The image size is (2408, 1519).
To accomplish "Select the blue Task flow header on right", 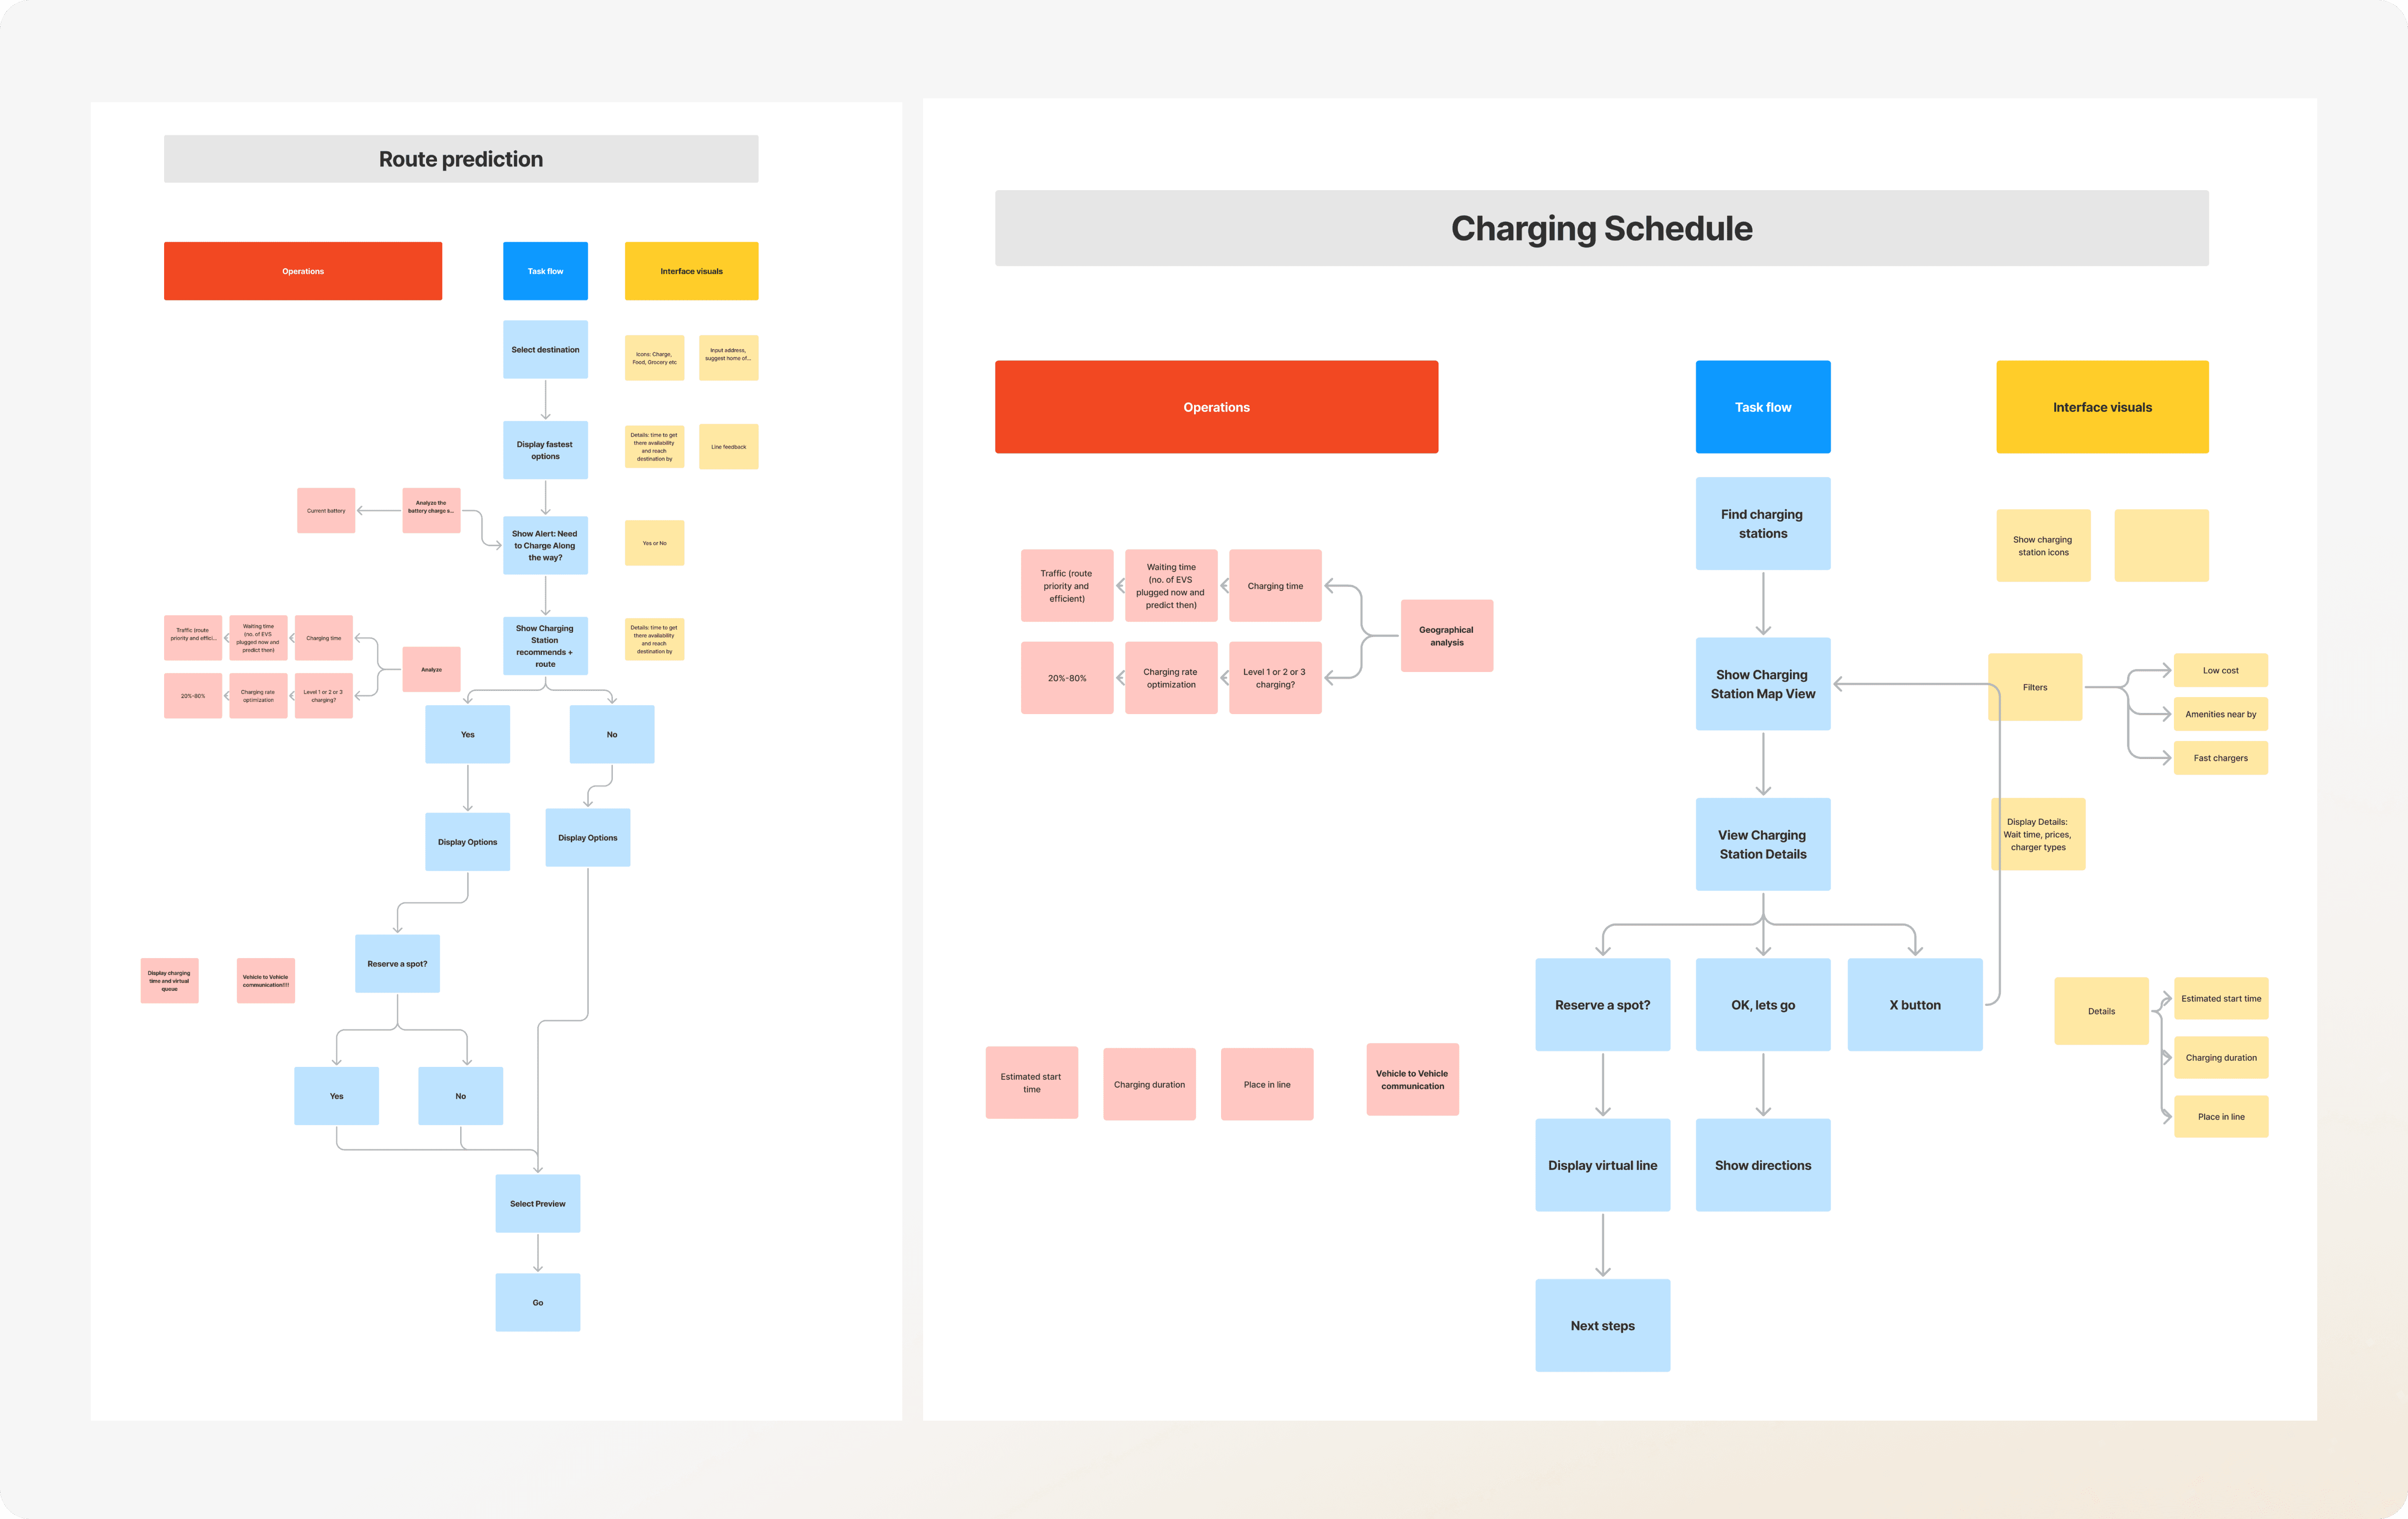I will pyautogui.click(x=1762, y=407).
